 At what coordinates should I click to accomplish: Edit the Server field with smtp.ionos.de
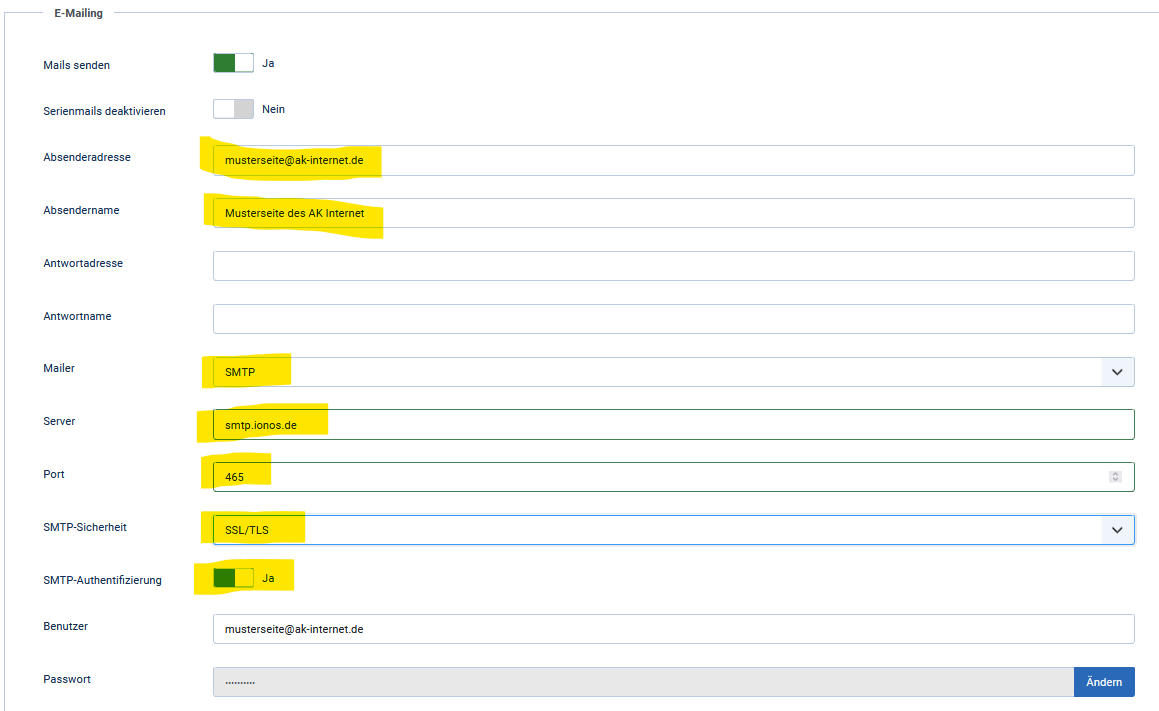pyautogui.click(x=673, y=424)
